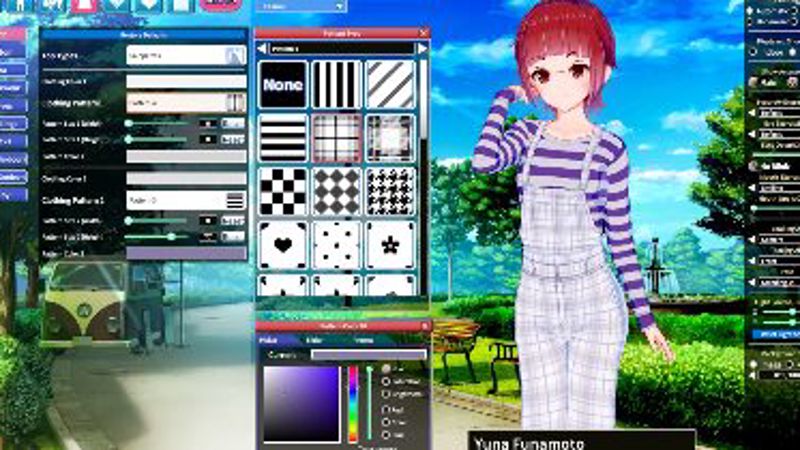Click the rainbow hue strip

pyautogui.click(x=353, y=404)
